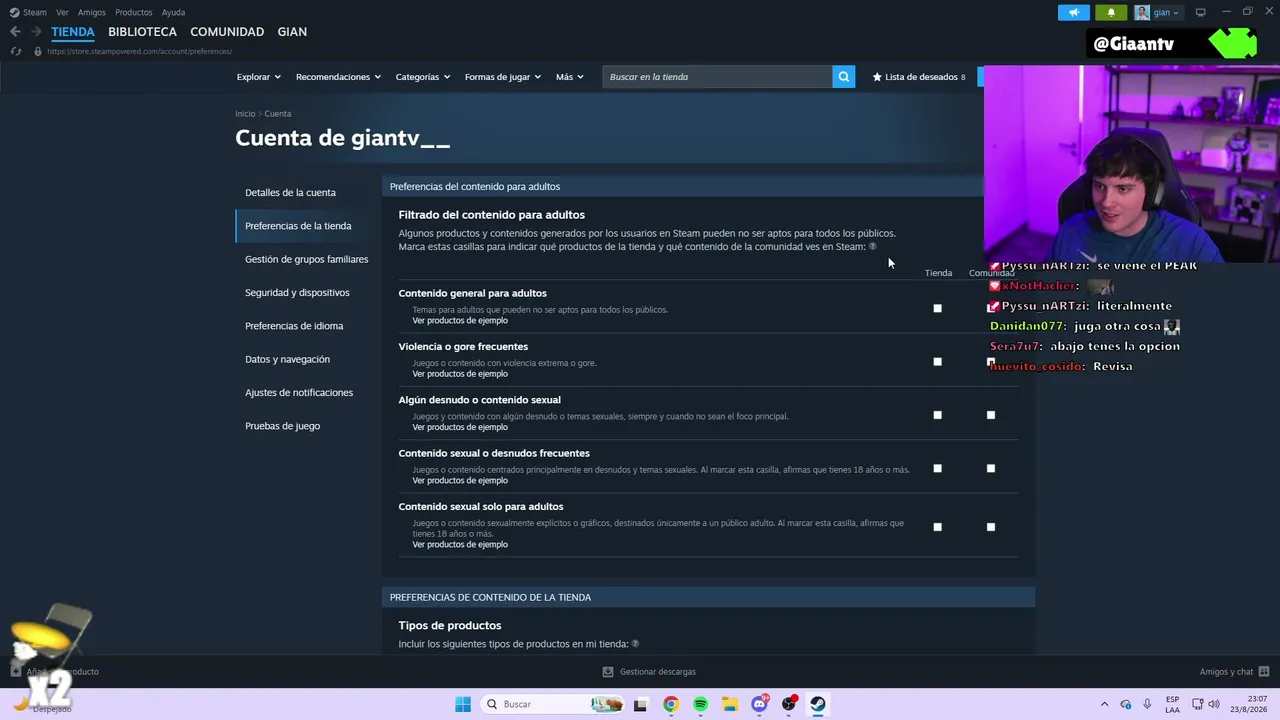Viewport: 1280px width, 720px height.
Task: Toggle Store checkbox for general adult content
Action: (x=937, y=308)
